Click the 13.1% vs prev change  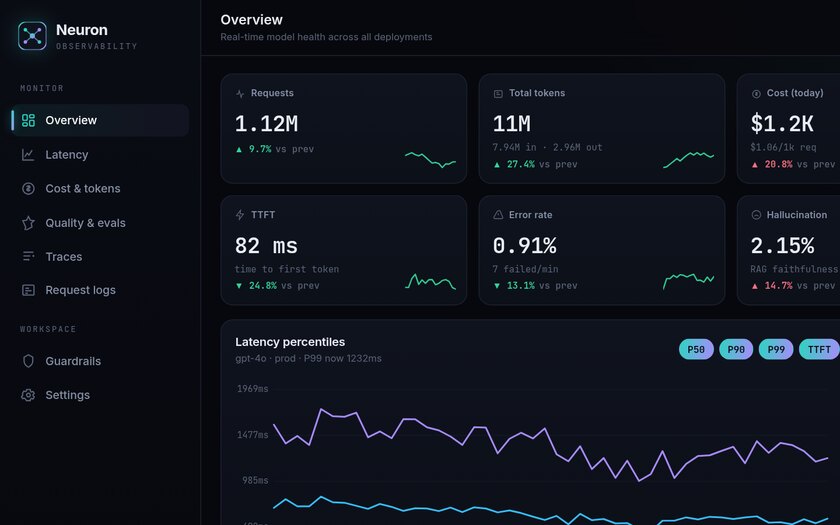click(535, 286)
